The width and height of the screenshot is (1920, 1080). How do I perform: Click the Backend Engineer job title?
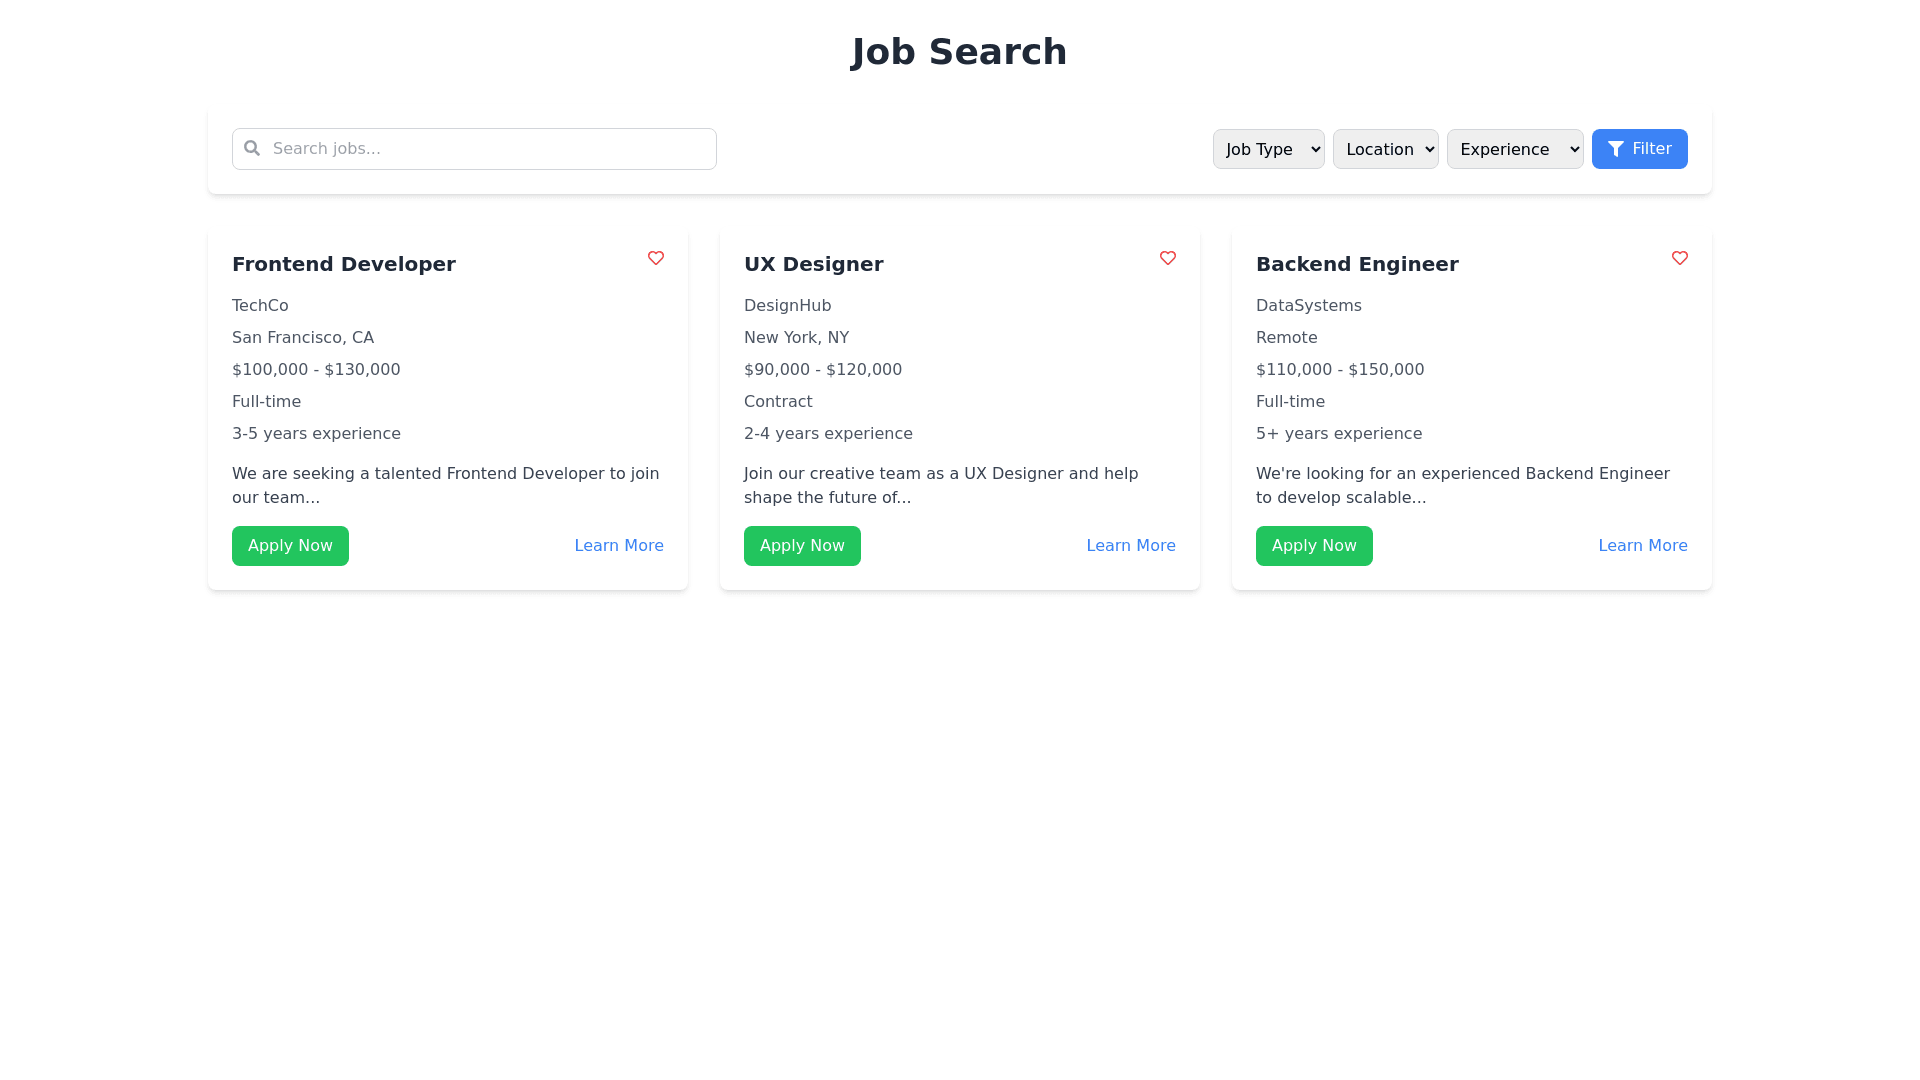1357,264
